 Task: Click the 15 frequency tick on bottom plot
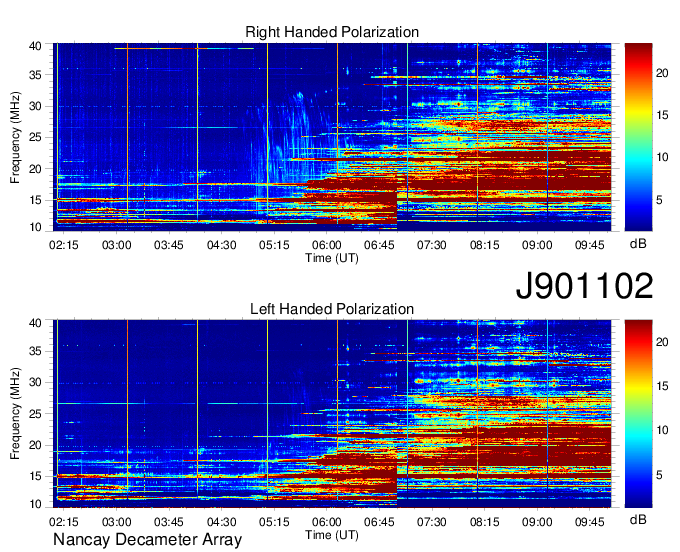coord(35,477)
